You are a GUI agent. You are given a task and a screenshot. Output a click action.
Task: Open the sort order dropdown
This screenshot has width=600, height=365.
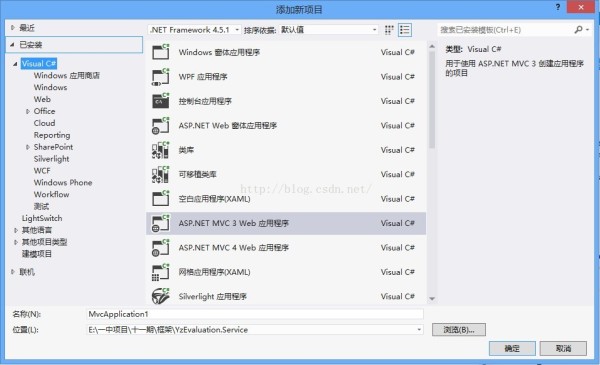pyautogui.click(x=329, y=30)
